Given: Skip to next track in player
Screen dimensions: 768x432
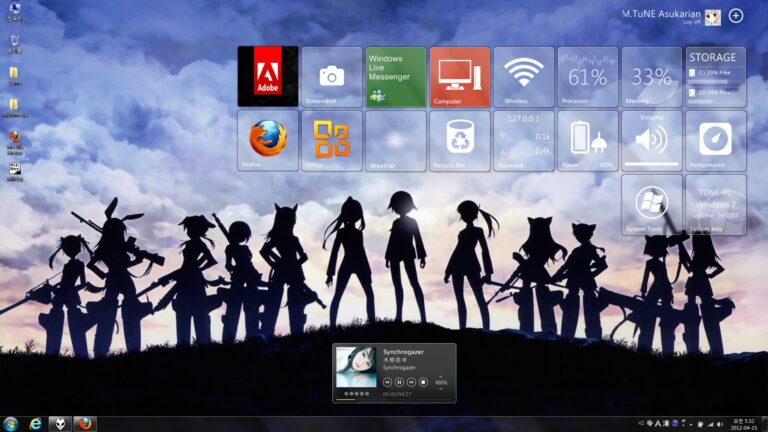Looking at the screenshot, I should point(411,382).
